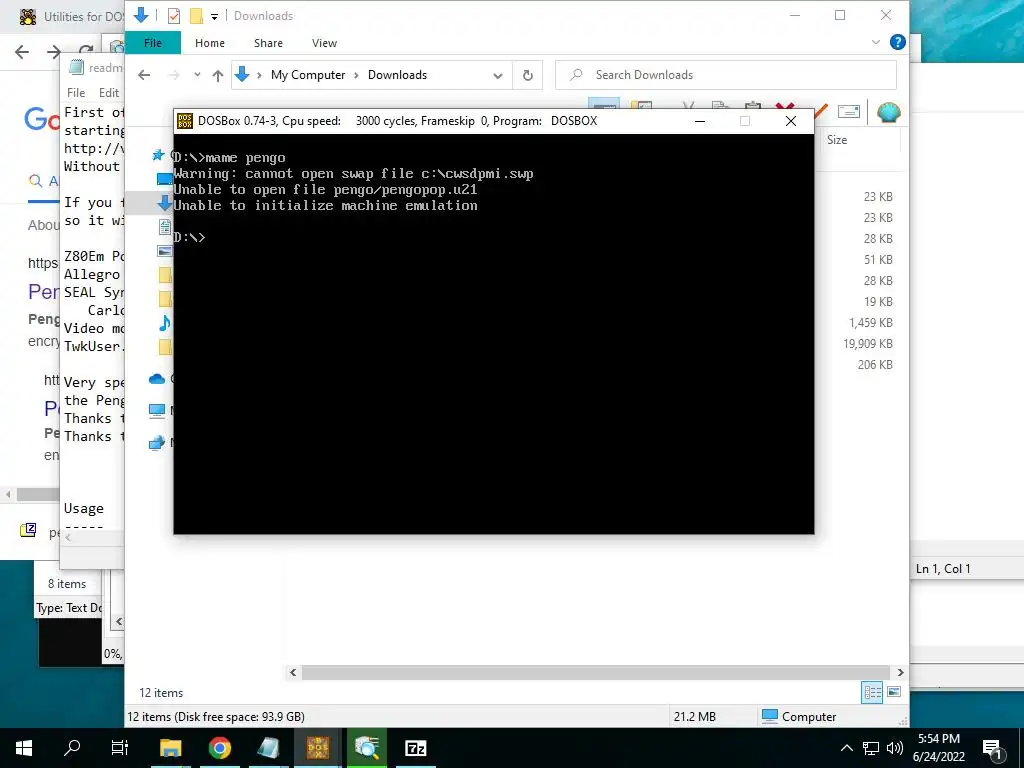Click right arrow of Explorer horizontal scrollbar

[901, 672]
